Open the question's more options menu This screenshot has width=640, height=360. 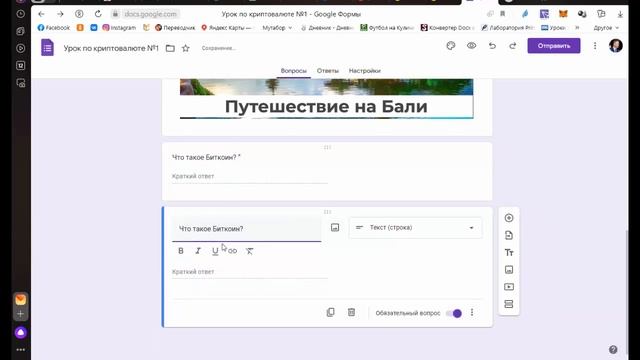pos(472,313)
